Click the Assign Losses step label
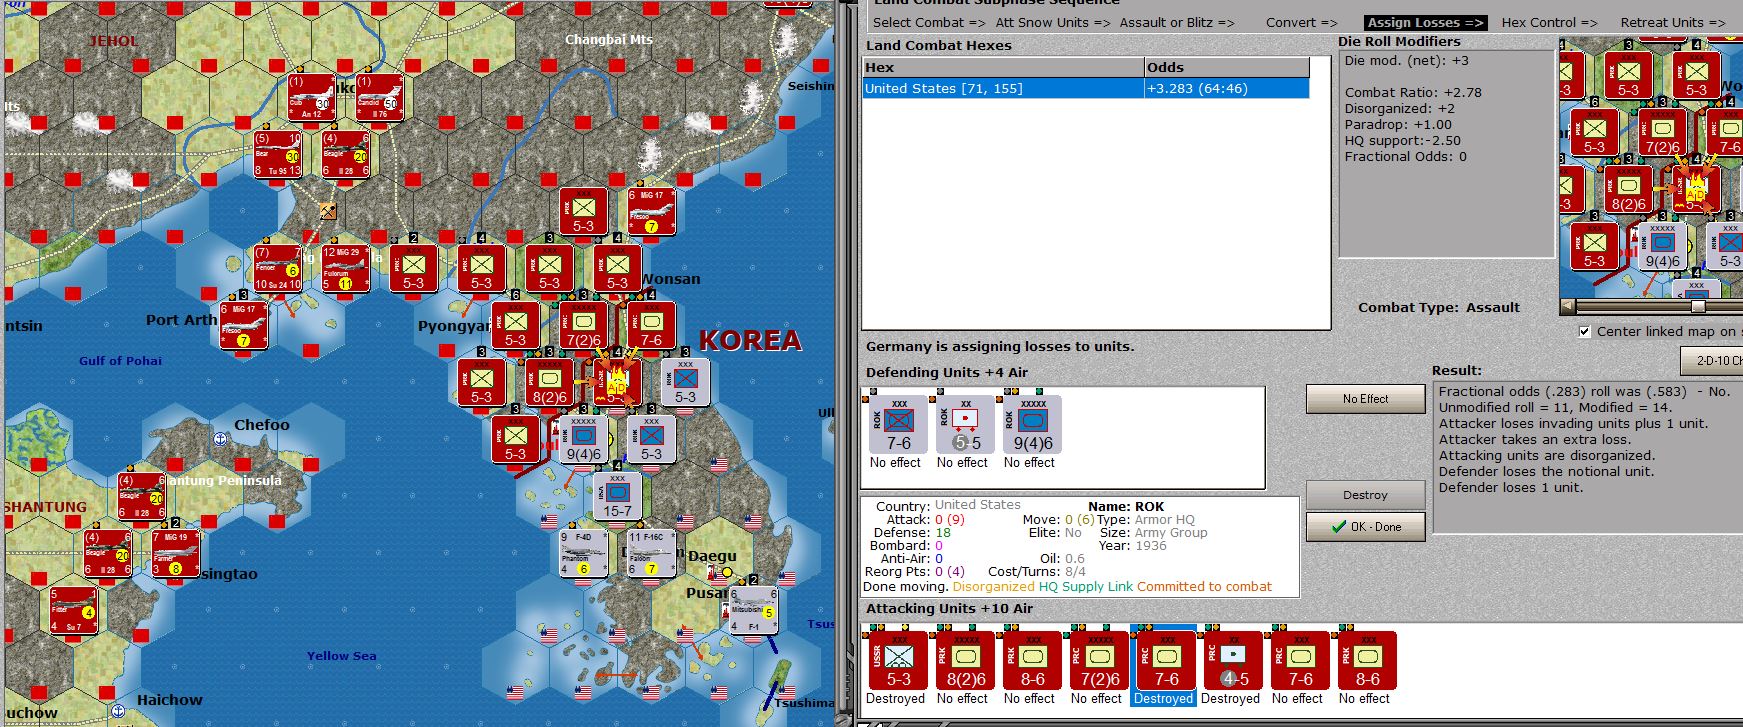 [x=1425, y=22]
